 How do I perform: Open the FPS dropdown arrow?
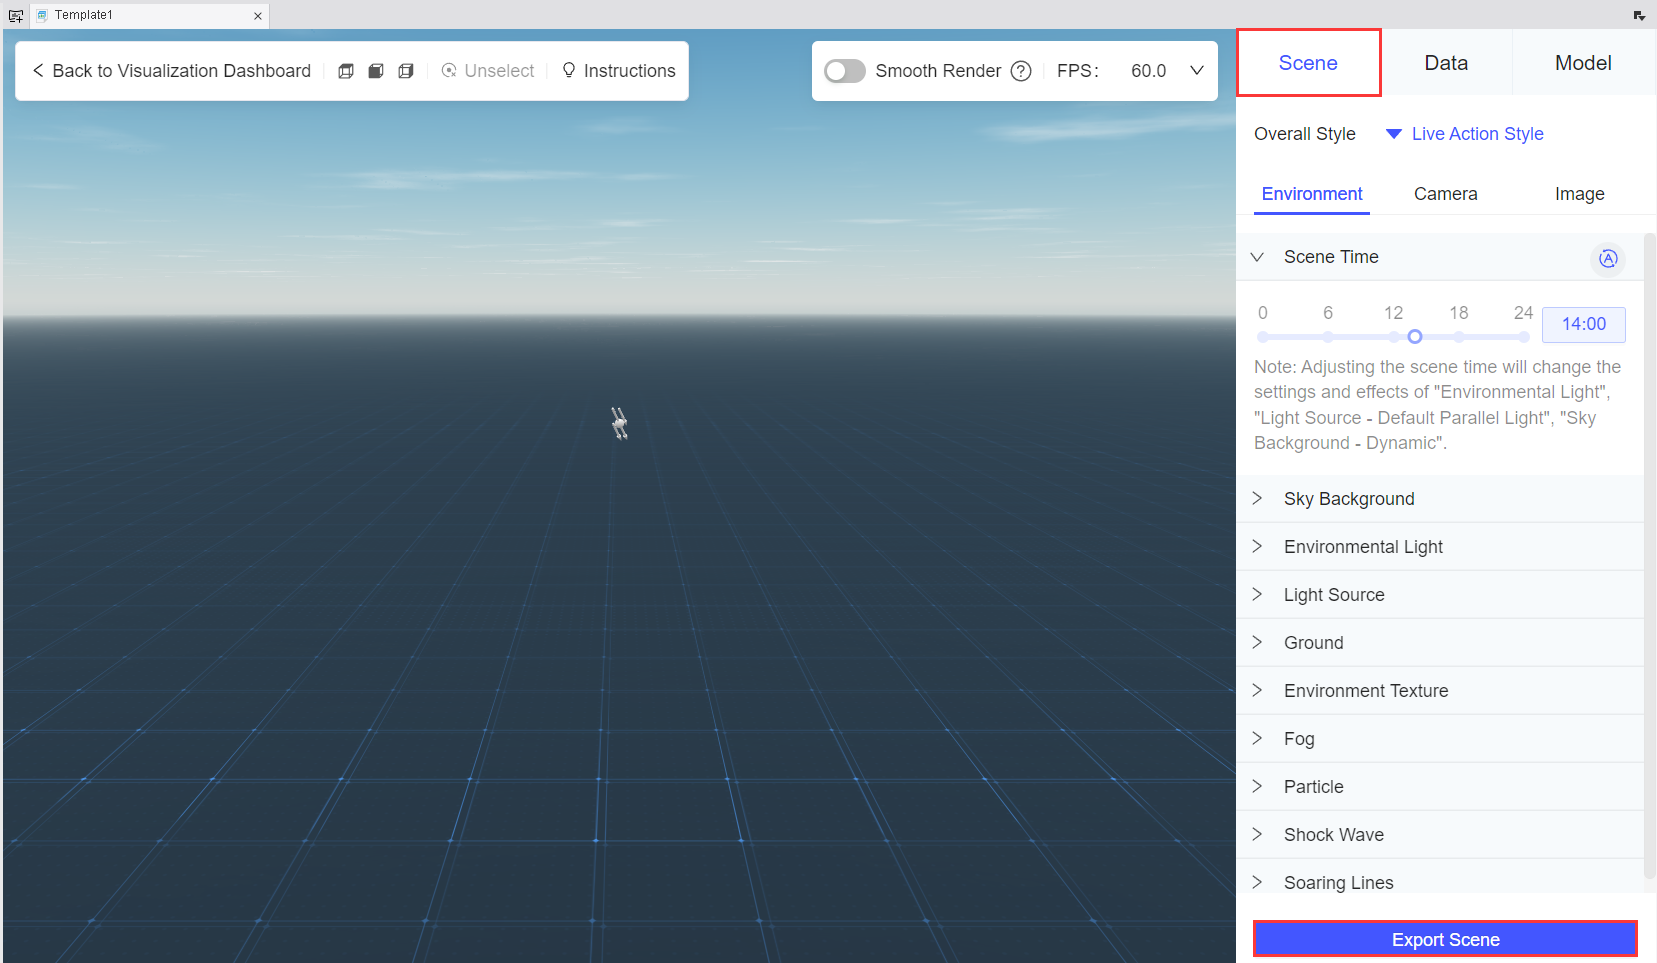[1197, 70]
